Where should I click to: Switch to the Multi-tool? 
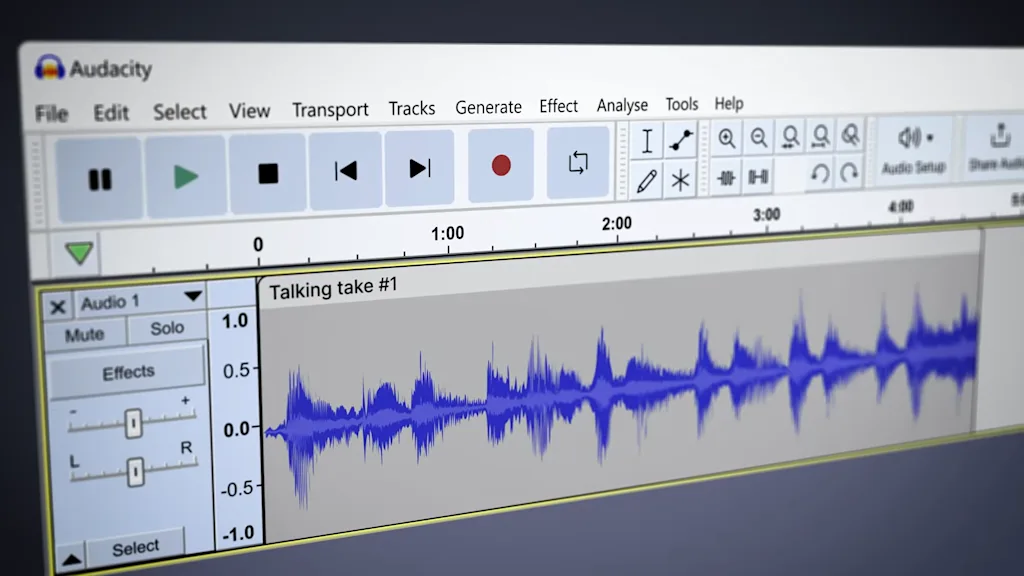point(679,177)
